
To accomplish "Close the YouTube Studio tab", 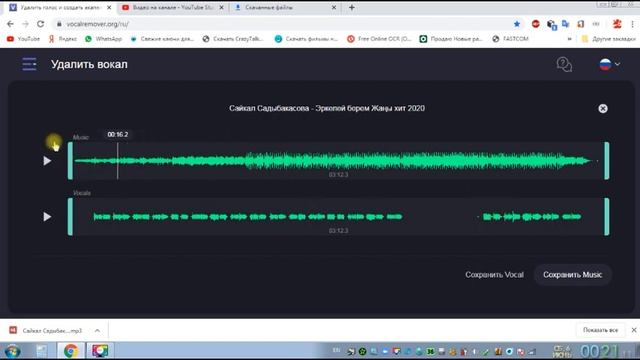I will (x=221, y=7).
